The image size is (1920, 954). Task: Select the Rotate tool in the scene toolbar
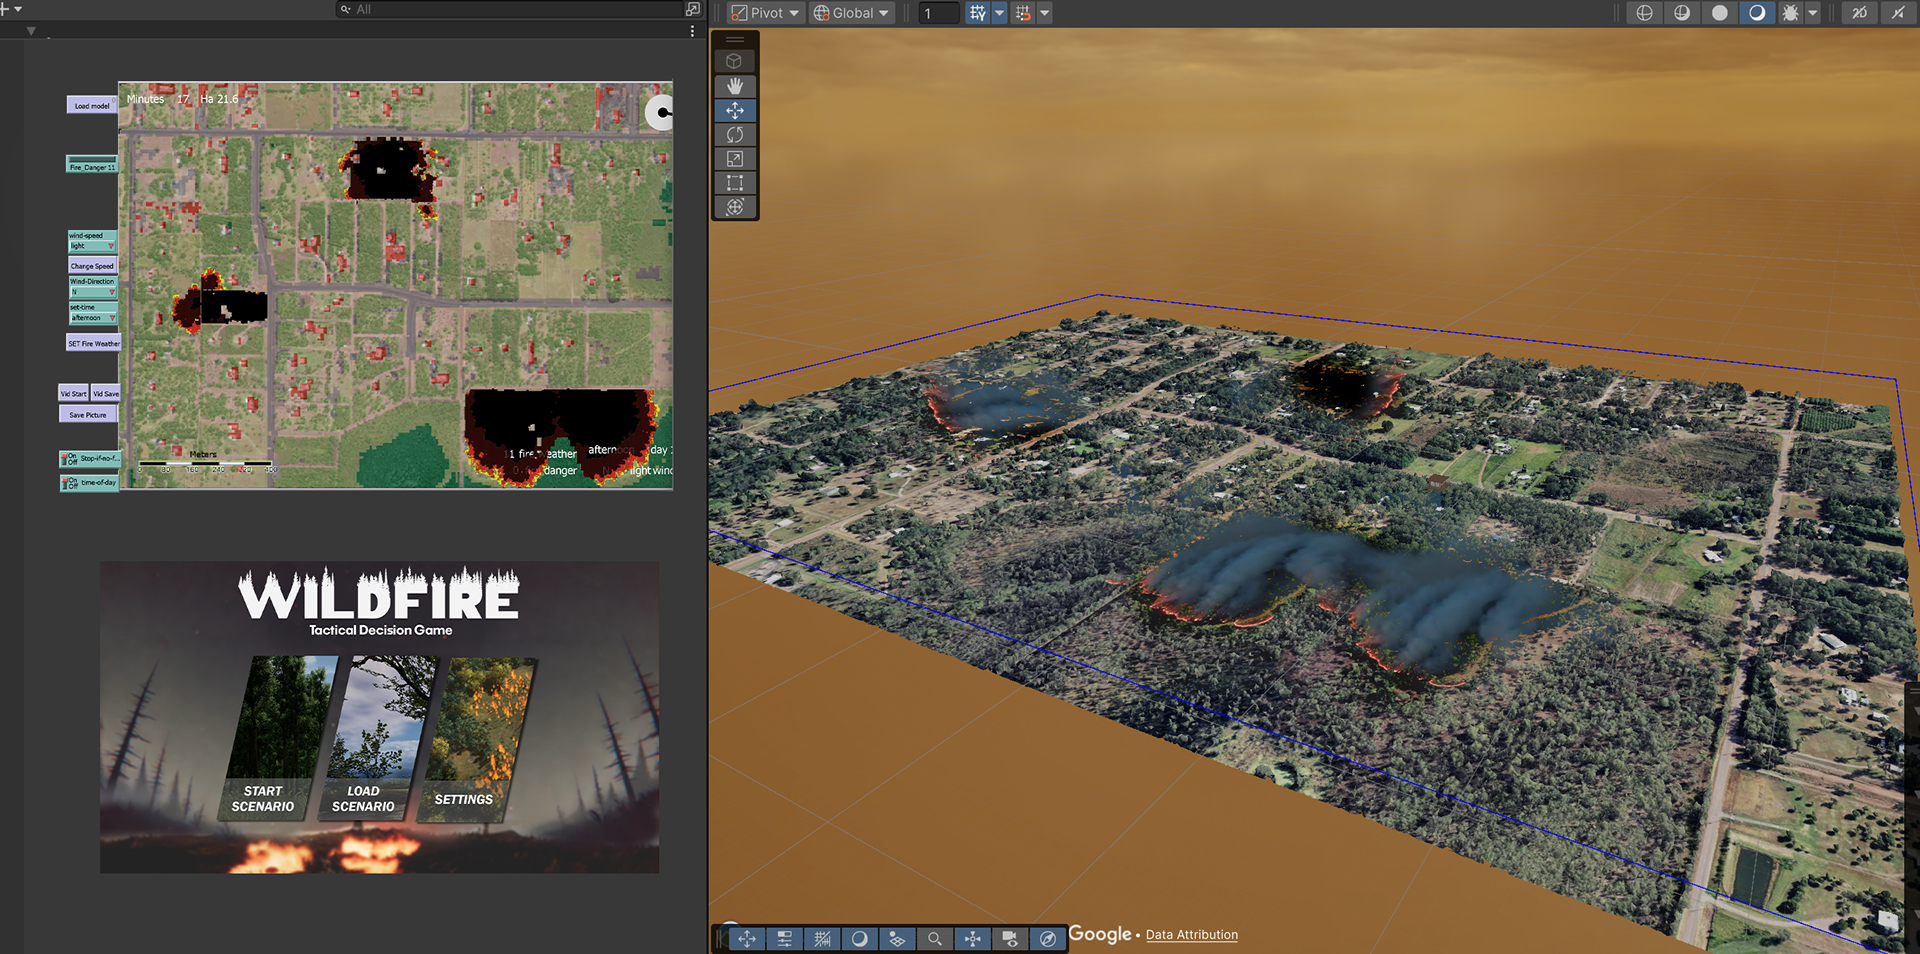[735, 134]
